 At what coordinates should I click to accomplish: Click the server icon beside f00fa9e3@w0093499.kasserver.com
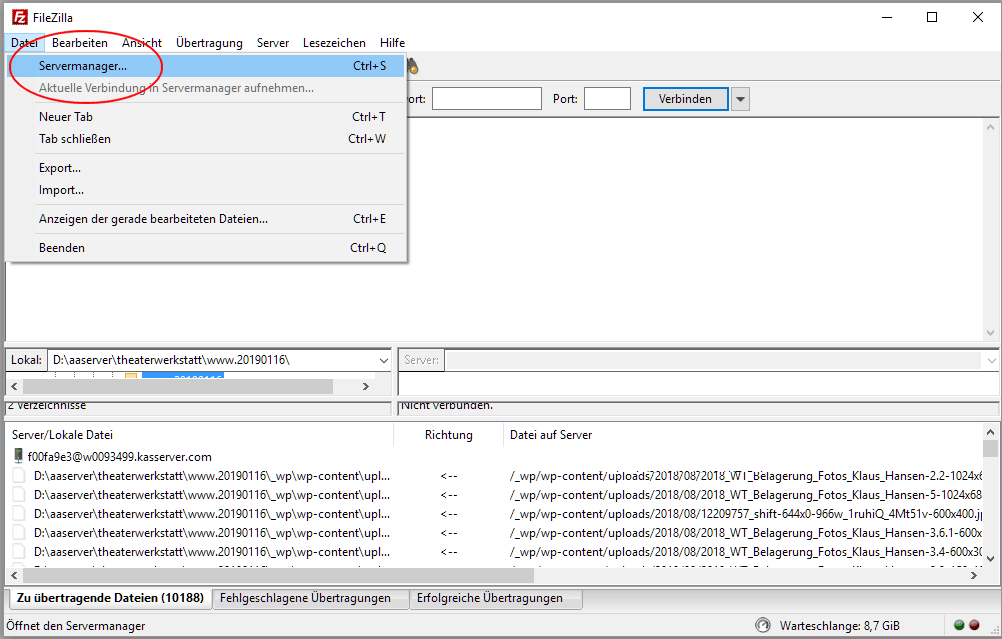pyautogui.click(x=19, y=456)
